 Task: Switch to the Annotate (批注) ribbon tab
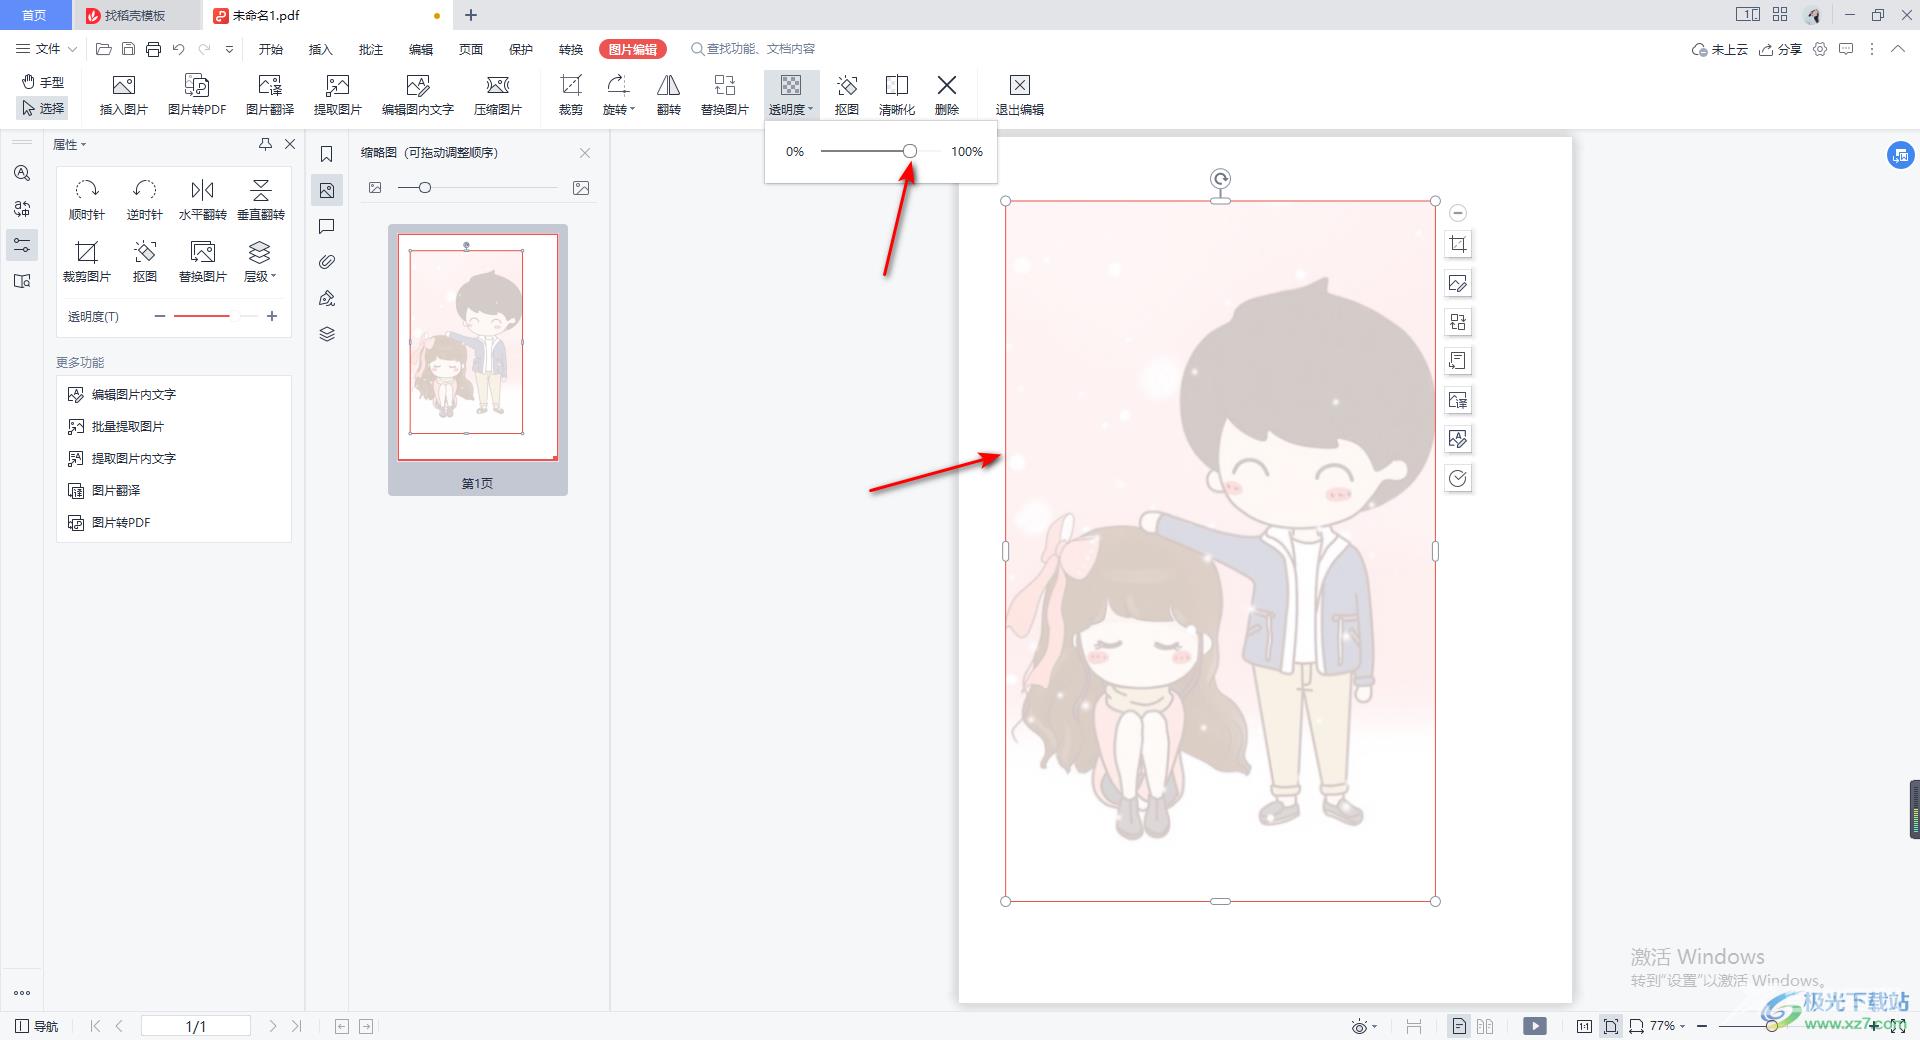(371, 49)
